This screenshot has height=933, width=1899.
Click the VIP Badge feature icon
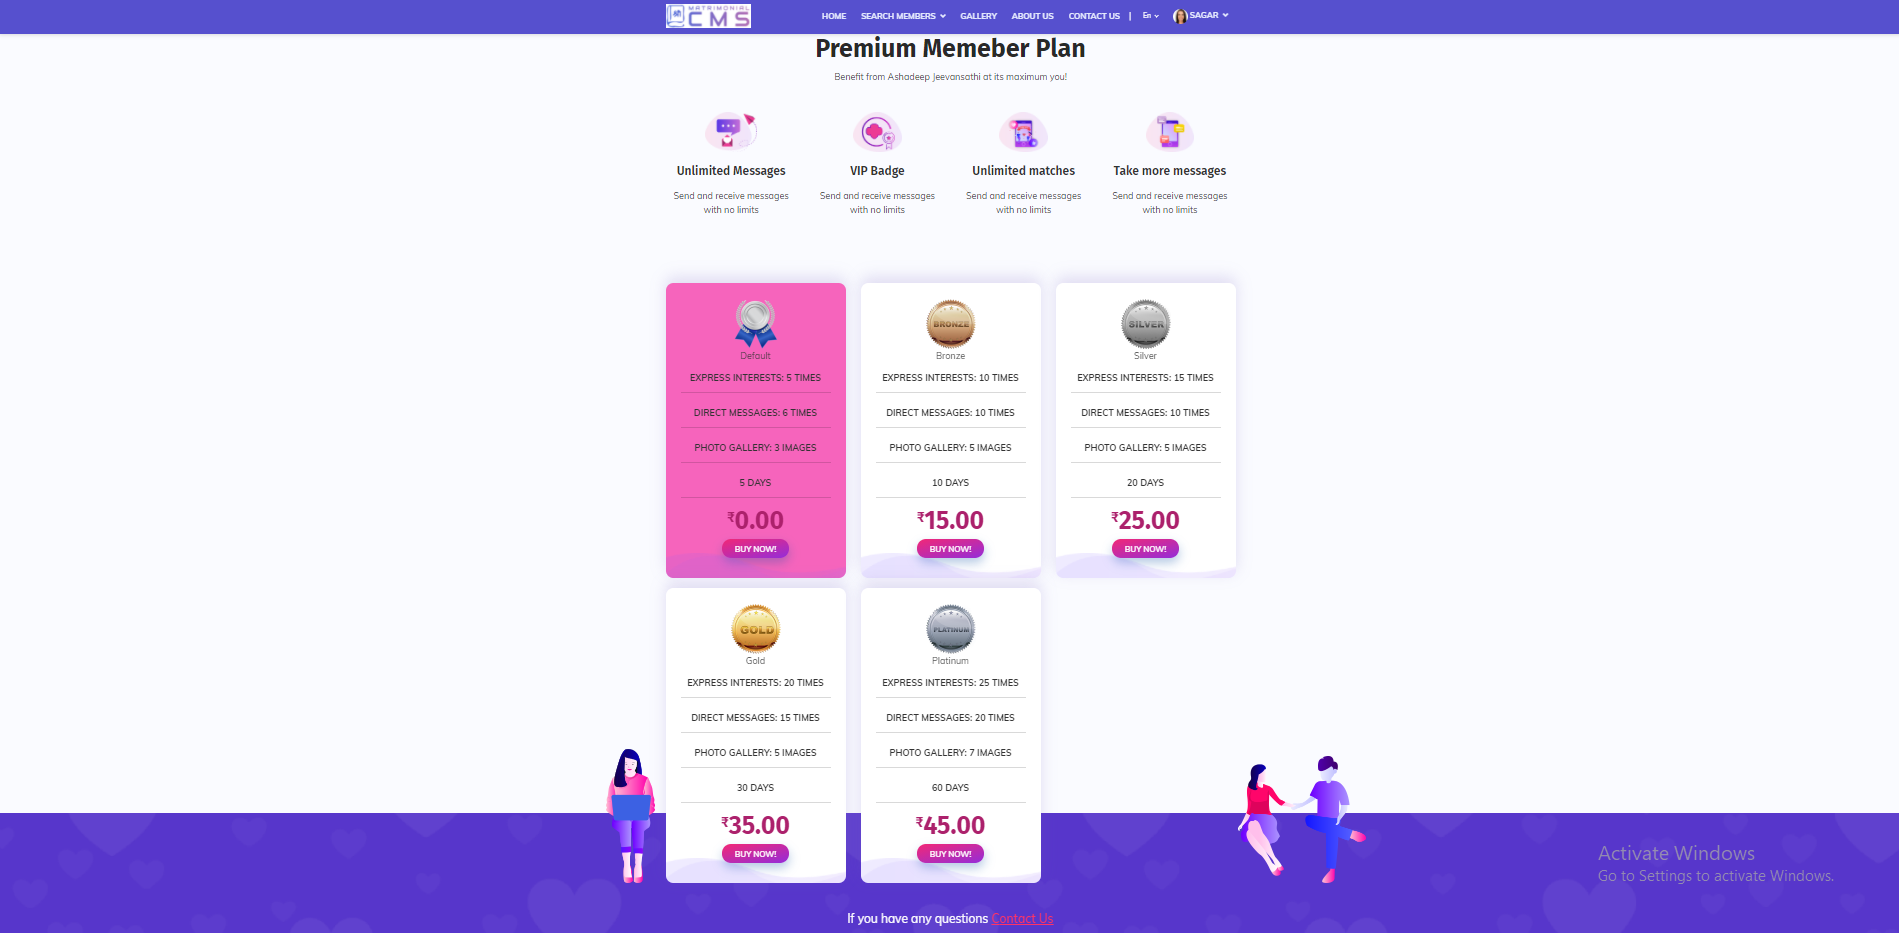coord(877,132)
